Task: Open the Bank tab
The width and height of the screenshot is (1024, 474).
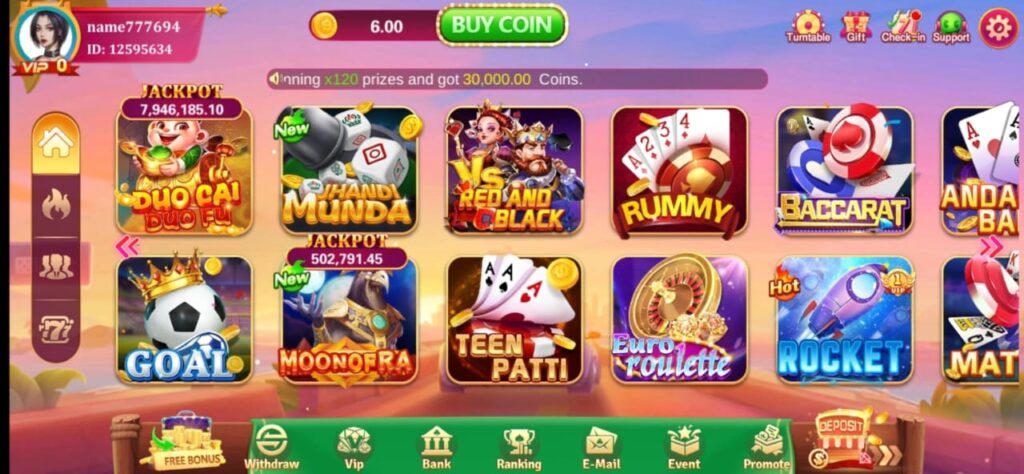Action: 436,447
